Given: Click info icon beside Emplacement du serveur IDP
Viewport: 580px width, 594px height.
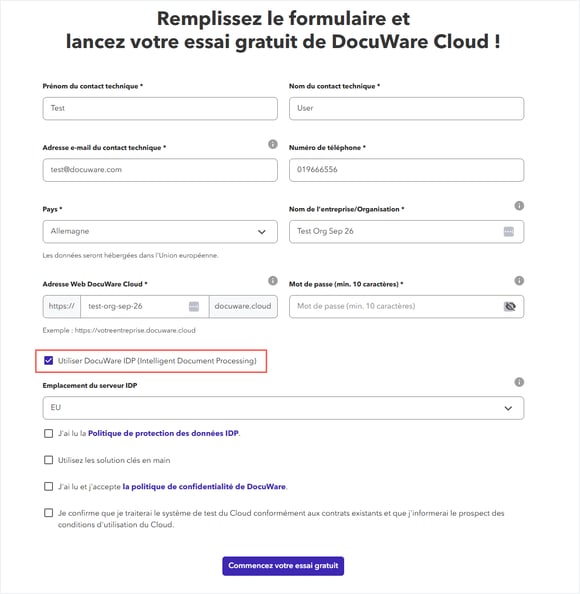Looking at the screenshot, I should click(x=519, y=382).
